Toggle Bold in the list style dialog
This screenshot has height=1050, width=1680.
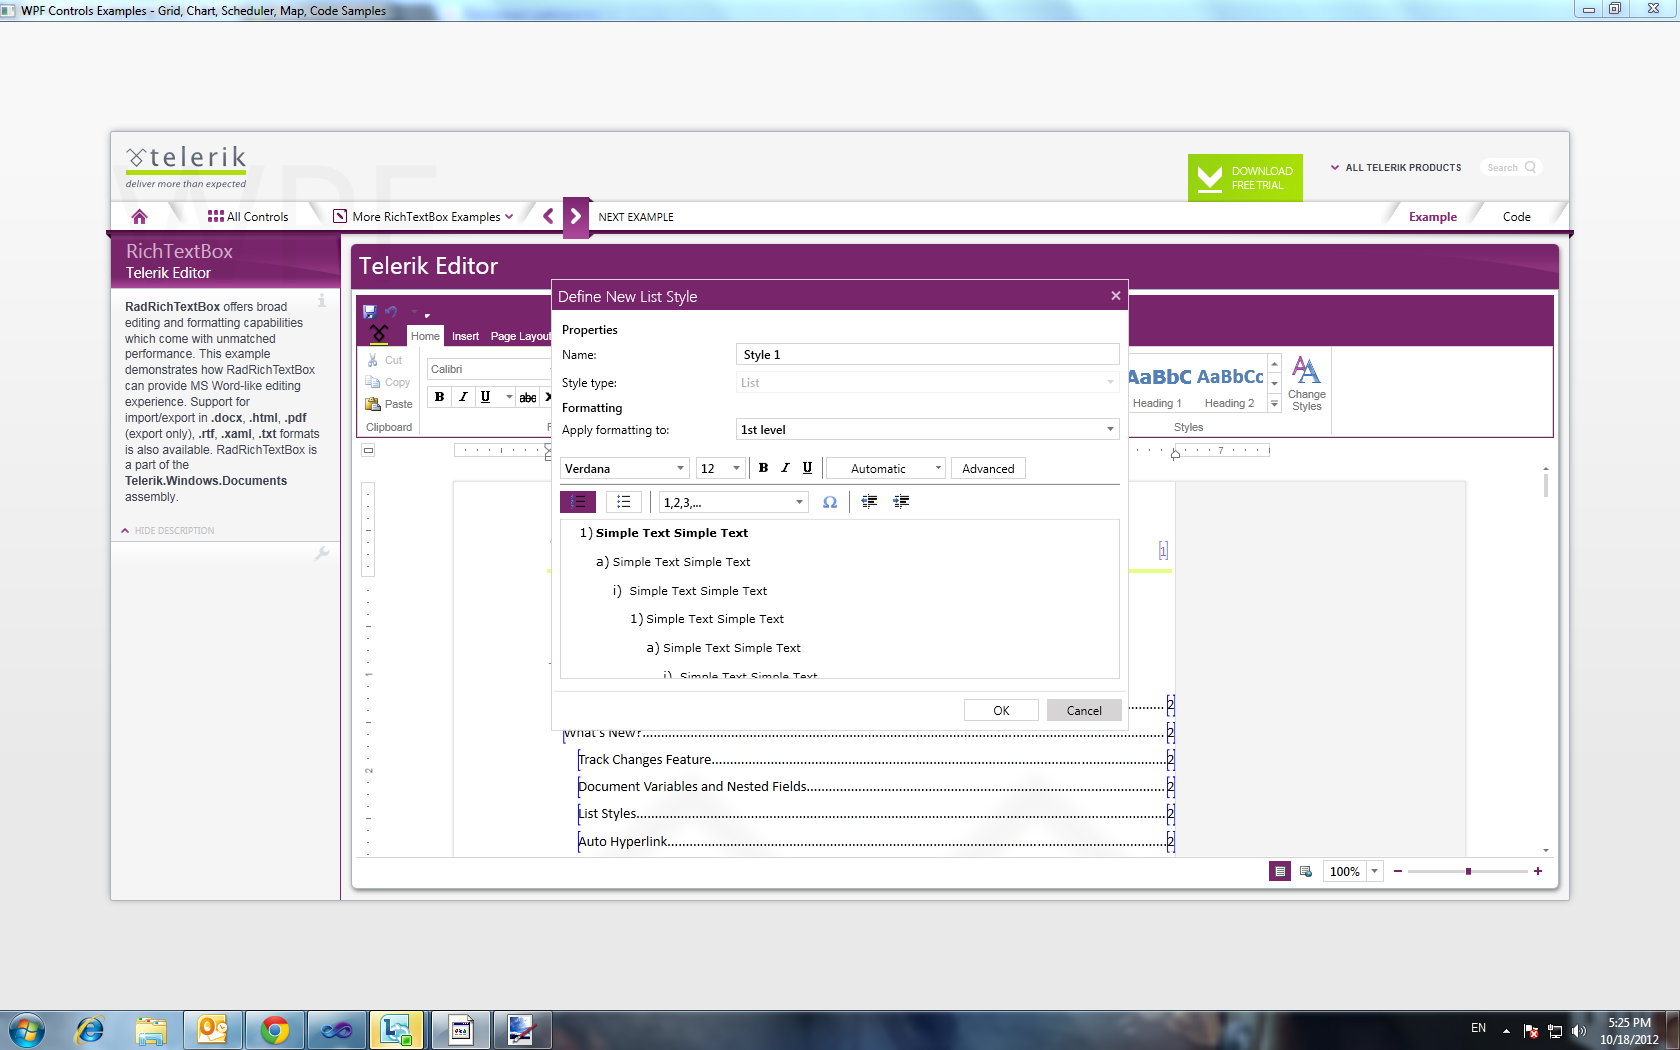point(763,468)
